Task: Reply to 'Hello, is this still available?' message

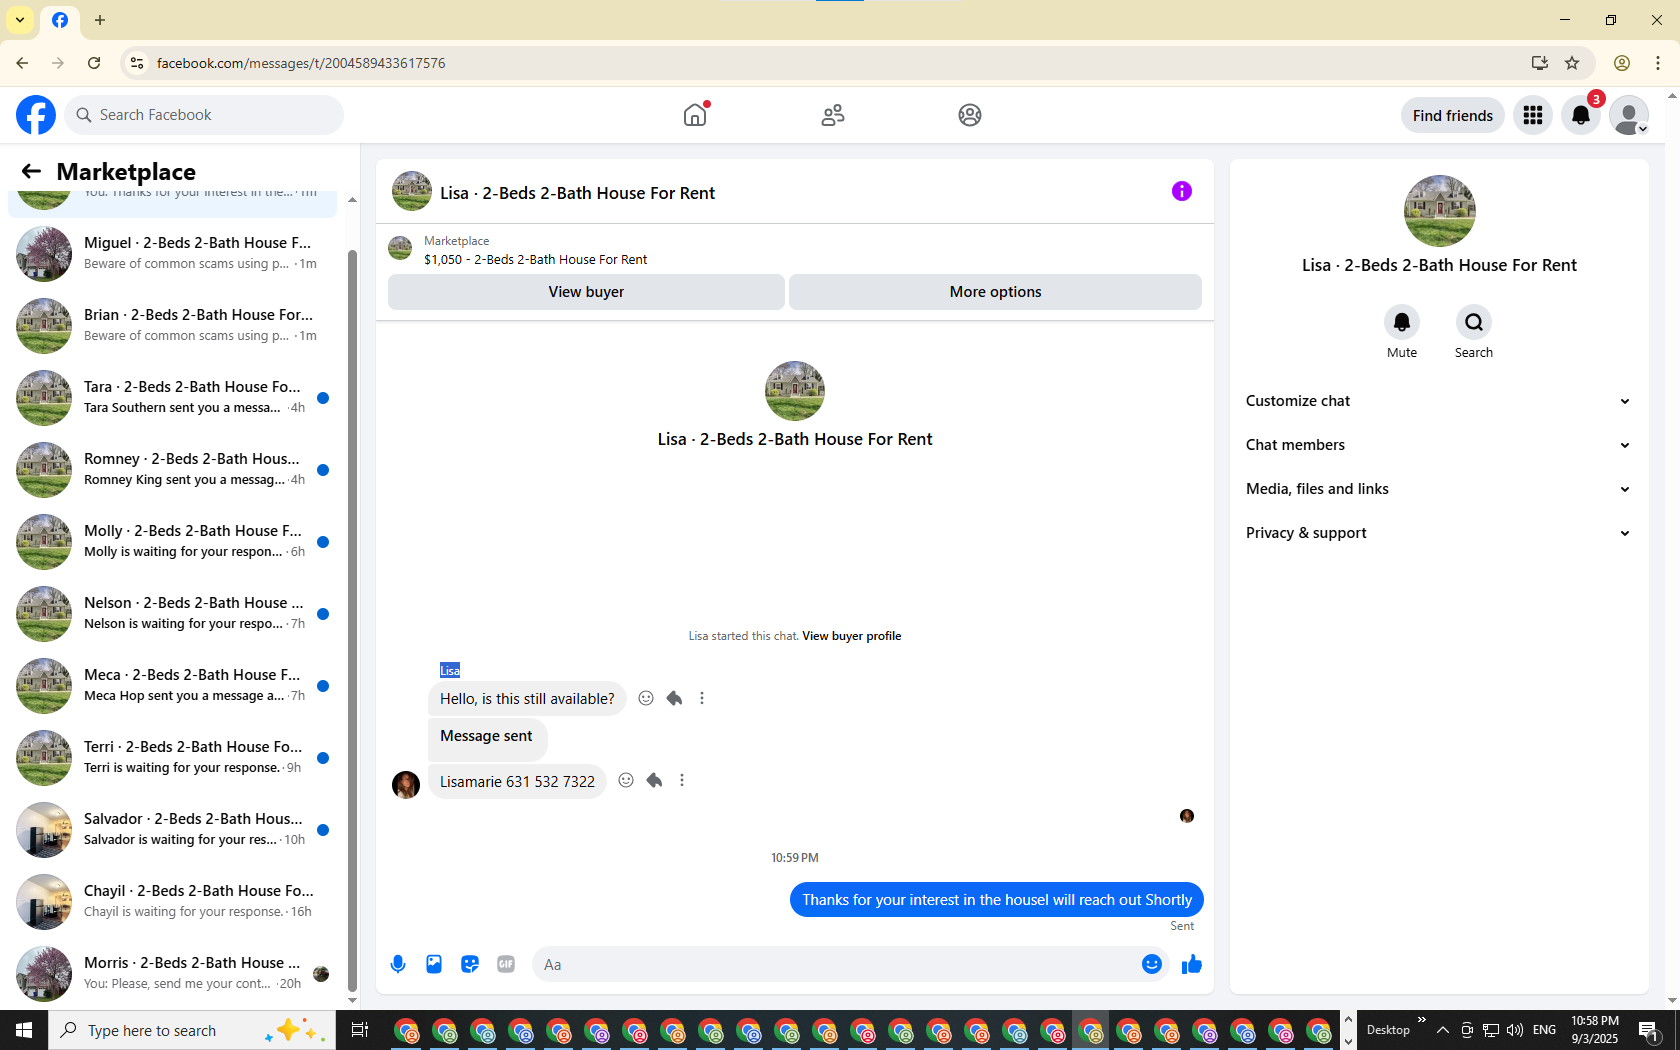Action: tap(674, 698)
